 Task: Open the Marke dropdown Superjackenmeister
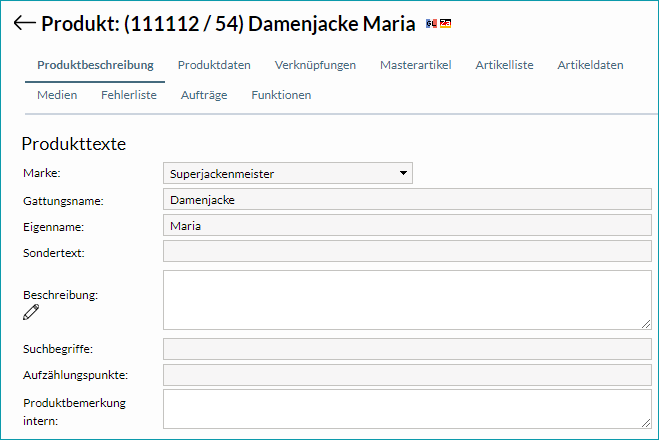(x=288, y=173)
